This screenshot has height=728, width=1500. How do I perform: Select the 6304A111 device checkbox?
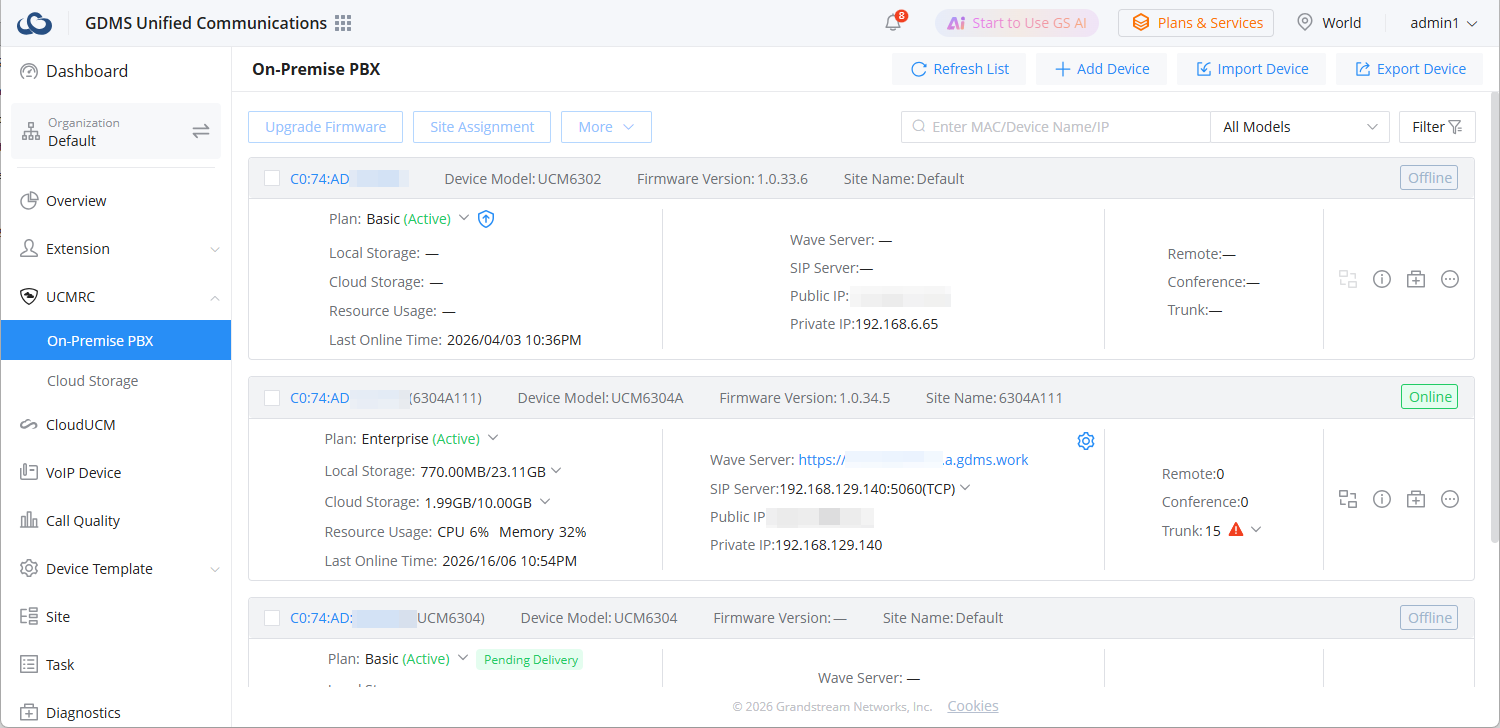click(x=272, y=398)
